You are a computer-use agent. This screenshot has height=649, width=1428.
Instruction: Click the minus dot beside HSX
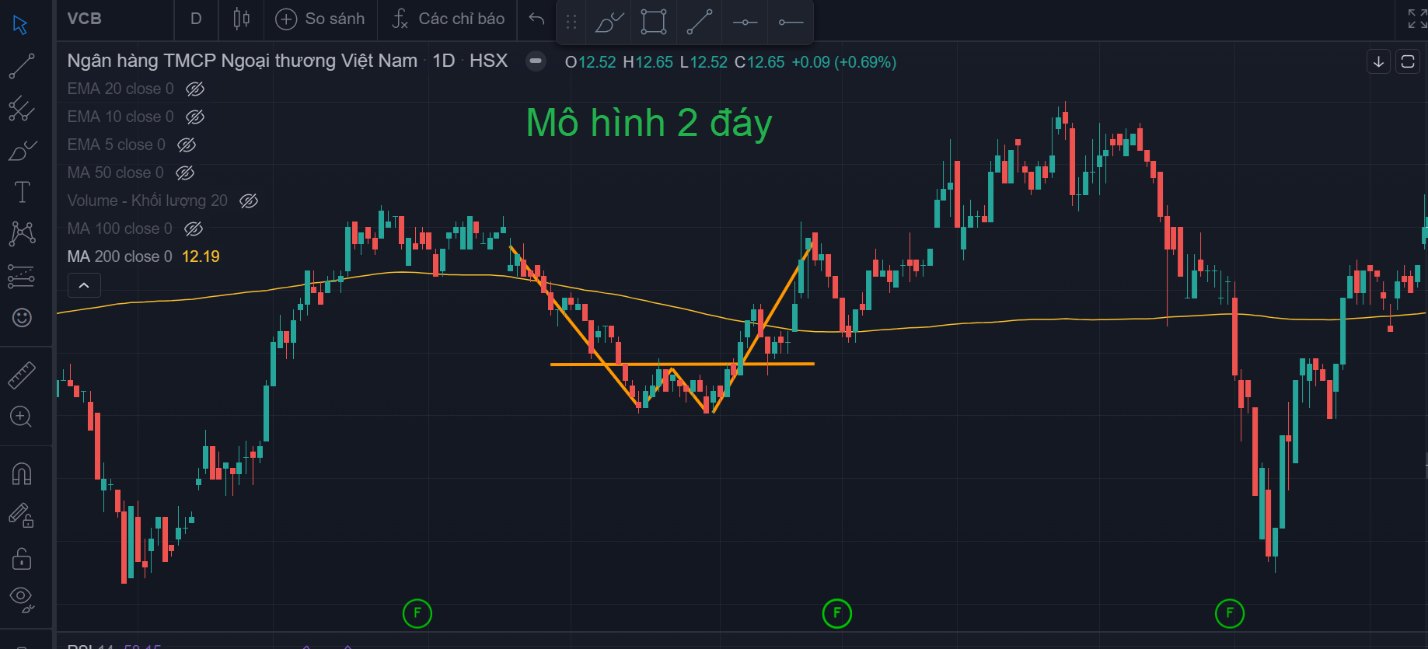point(536,61)
